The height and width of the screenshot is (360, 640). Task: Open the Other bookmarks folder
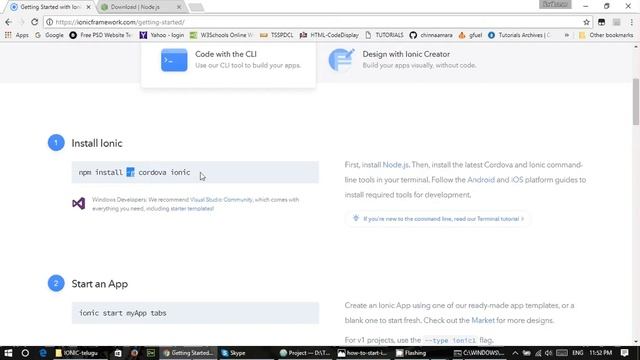pos(606,35)
